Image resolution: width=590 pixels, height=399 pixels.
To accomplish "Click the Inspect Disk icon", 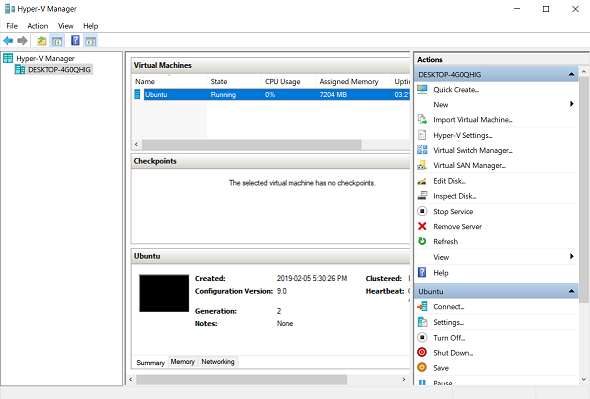I will pos(422,196).
